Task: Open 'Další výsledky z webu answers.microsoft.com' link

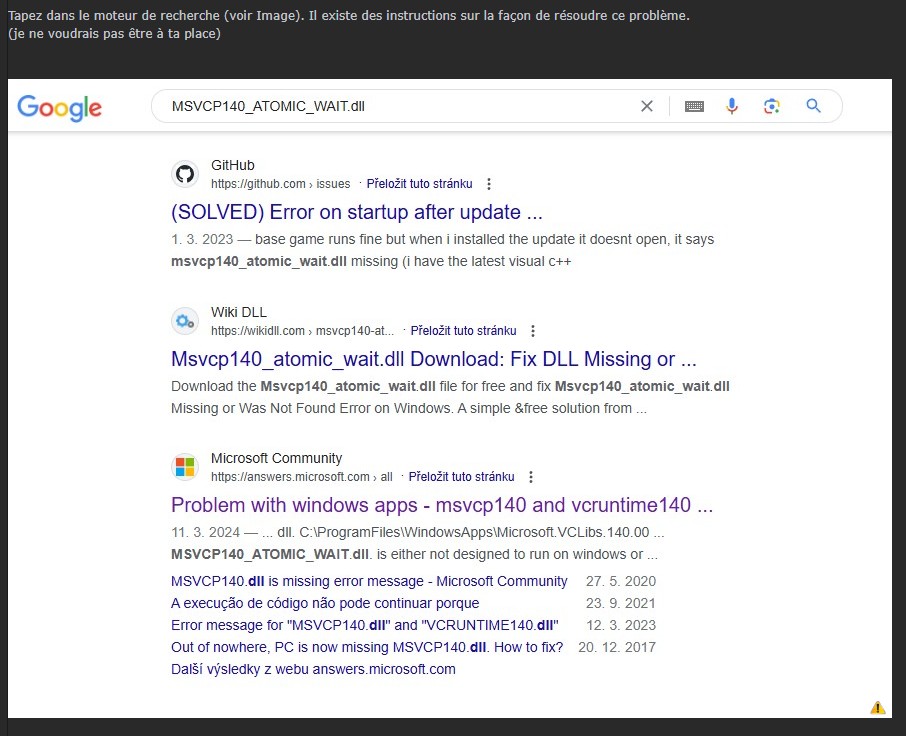Action: pos(313,669)
